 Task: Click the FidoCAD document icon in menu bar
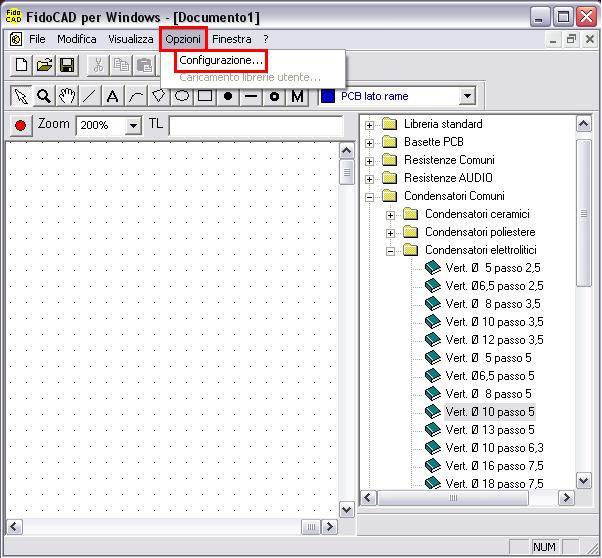pyautogui.click(x=16, y=39)
